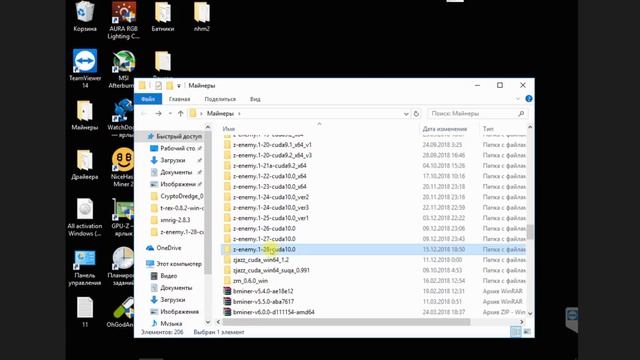
Task: Click the file list horizontal scrollbar thumb
Action: pos(346,322)
